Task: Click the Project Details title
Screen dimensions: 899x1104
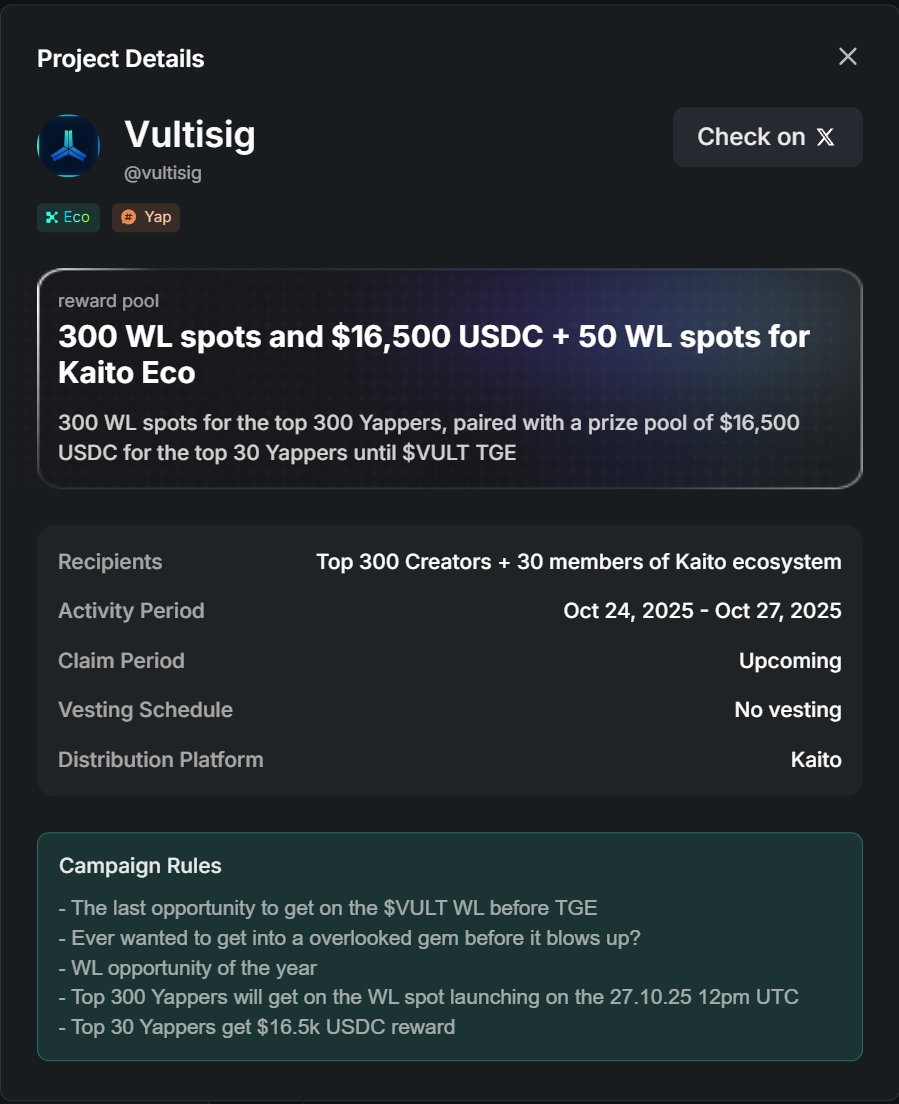Action: pyautogui.click(x=120, y=59)
